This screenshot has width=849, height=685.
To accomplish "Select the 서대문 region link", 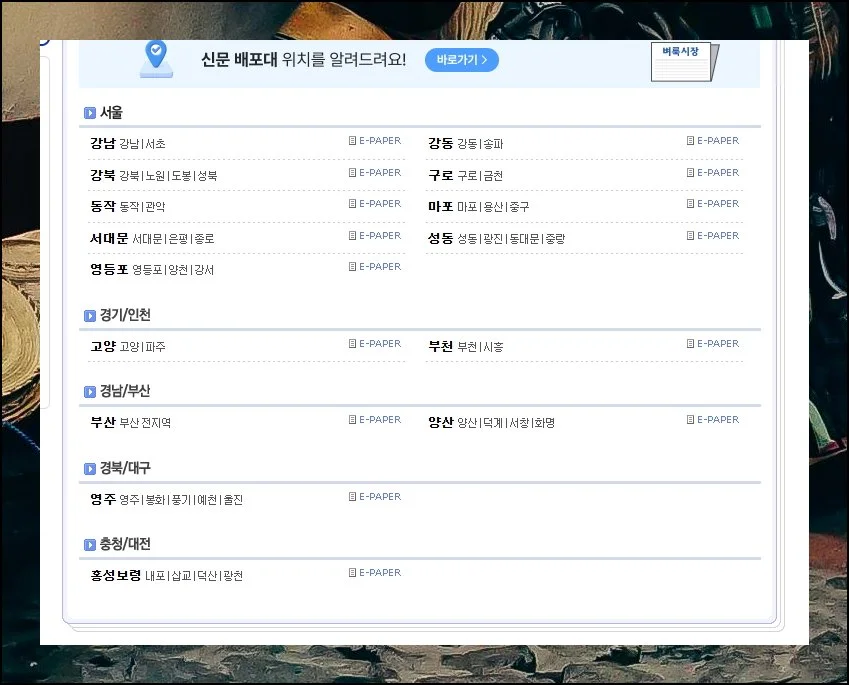I will coord(109,238).
